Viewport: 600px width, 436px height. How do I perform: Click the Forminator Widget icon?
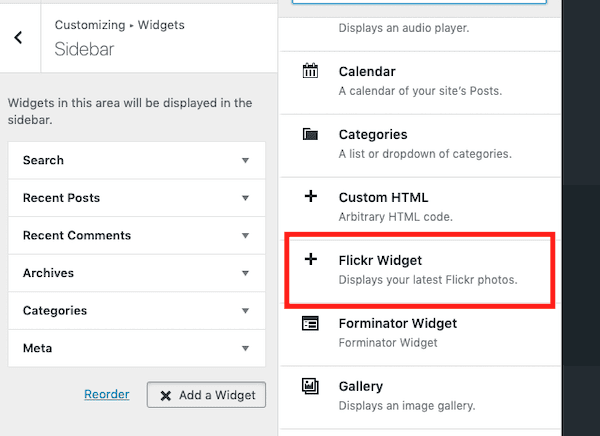pos(310,323)
